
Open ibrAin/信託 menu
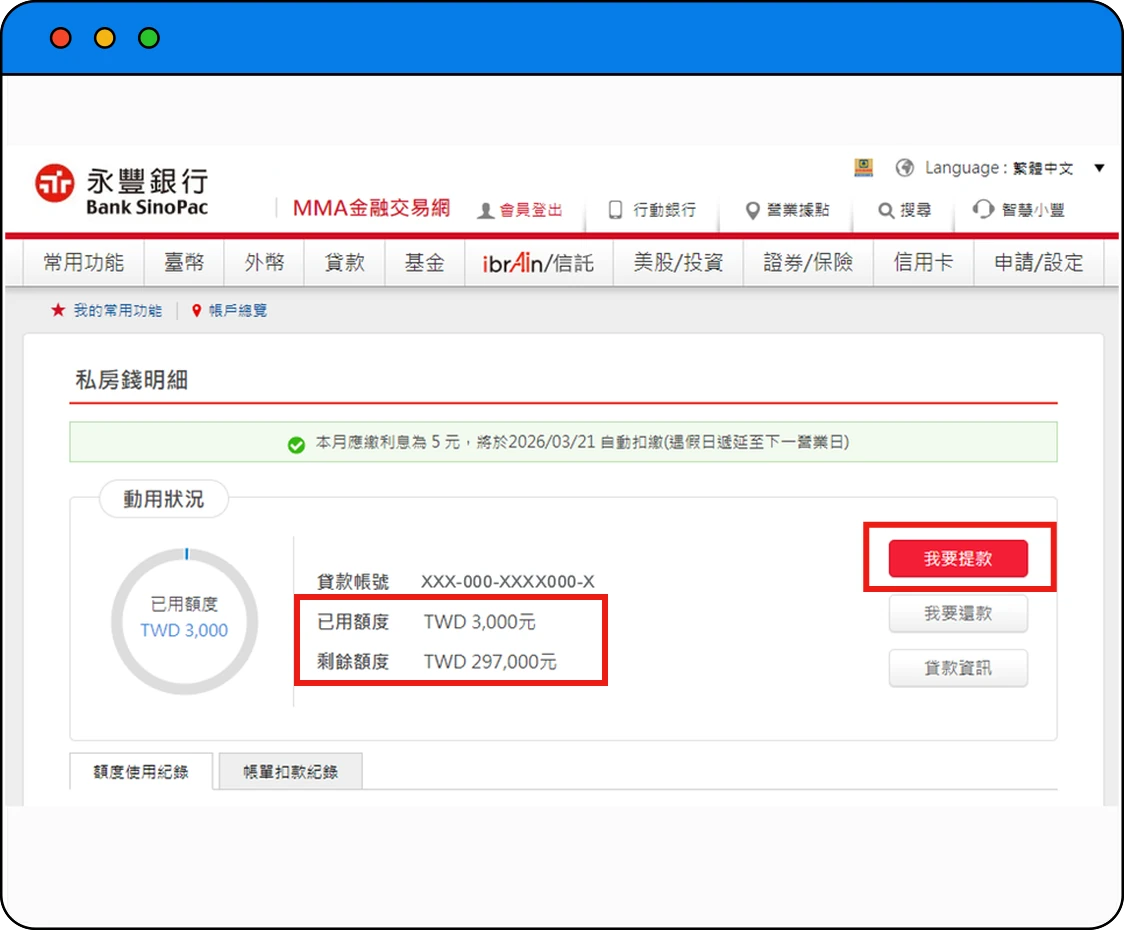(538, 262)
